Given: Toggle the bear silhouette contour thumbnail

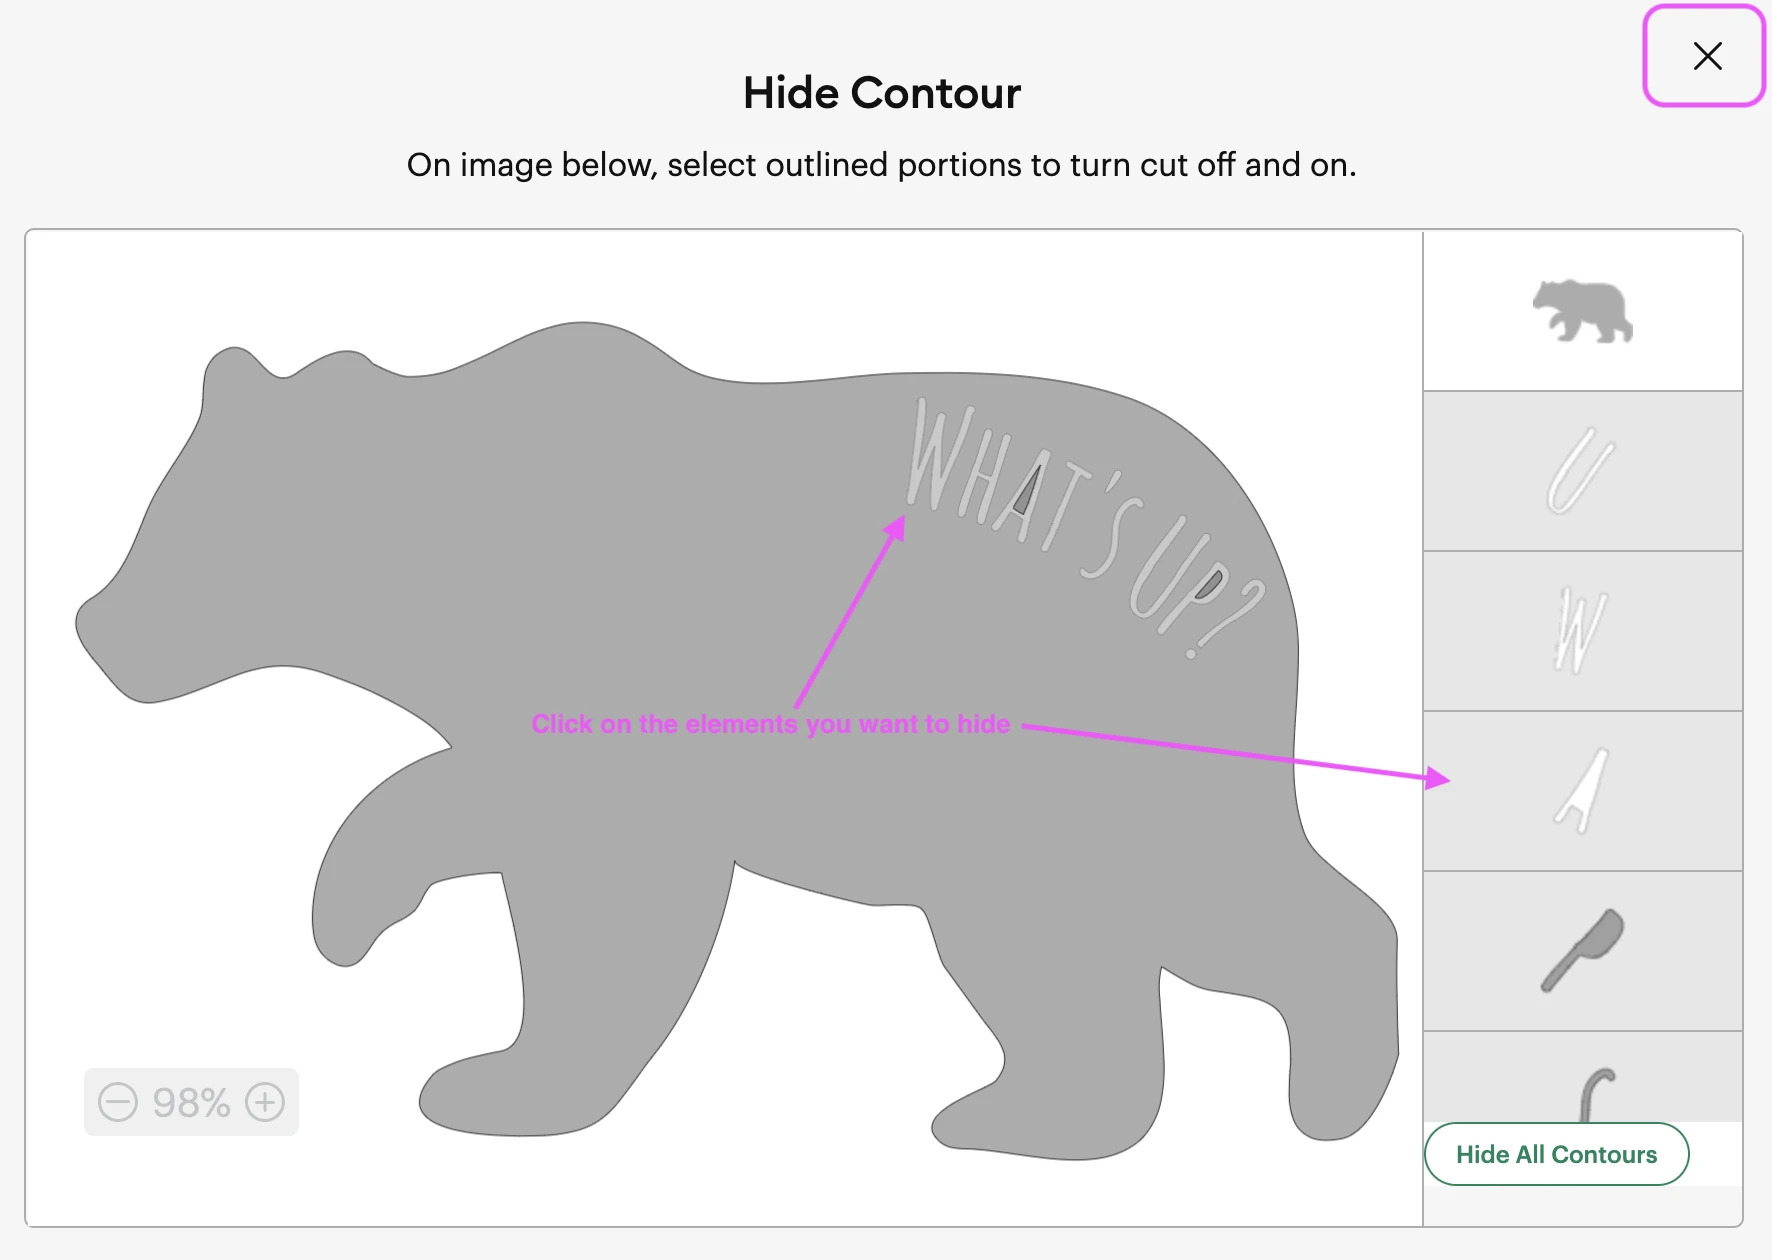Looking at the screenshot, I should coord(1582,311).
